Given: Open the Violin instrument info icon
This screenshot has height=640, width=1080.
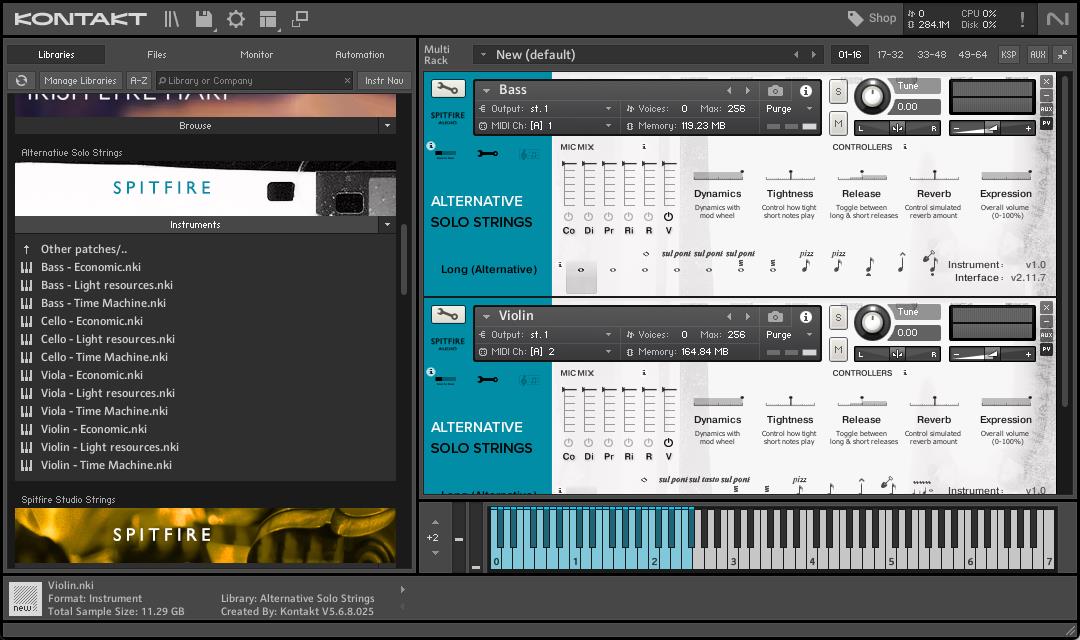Looking at the screenshot, I should coord(806,316).
